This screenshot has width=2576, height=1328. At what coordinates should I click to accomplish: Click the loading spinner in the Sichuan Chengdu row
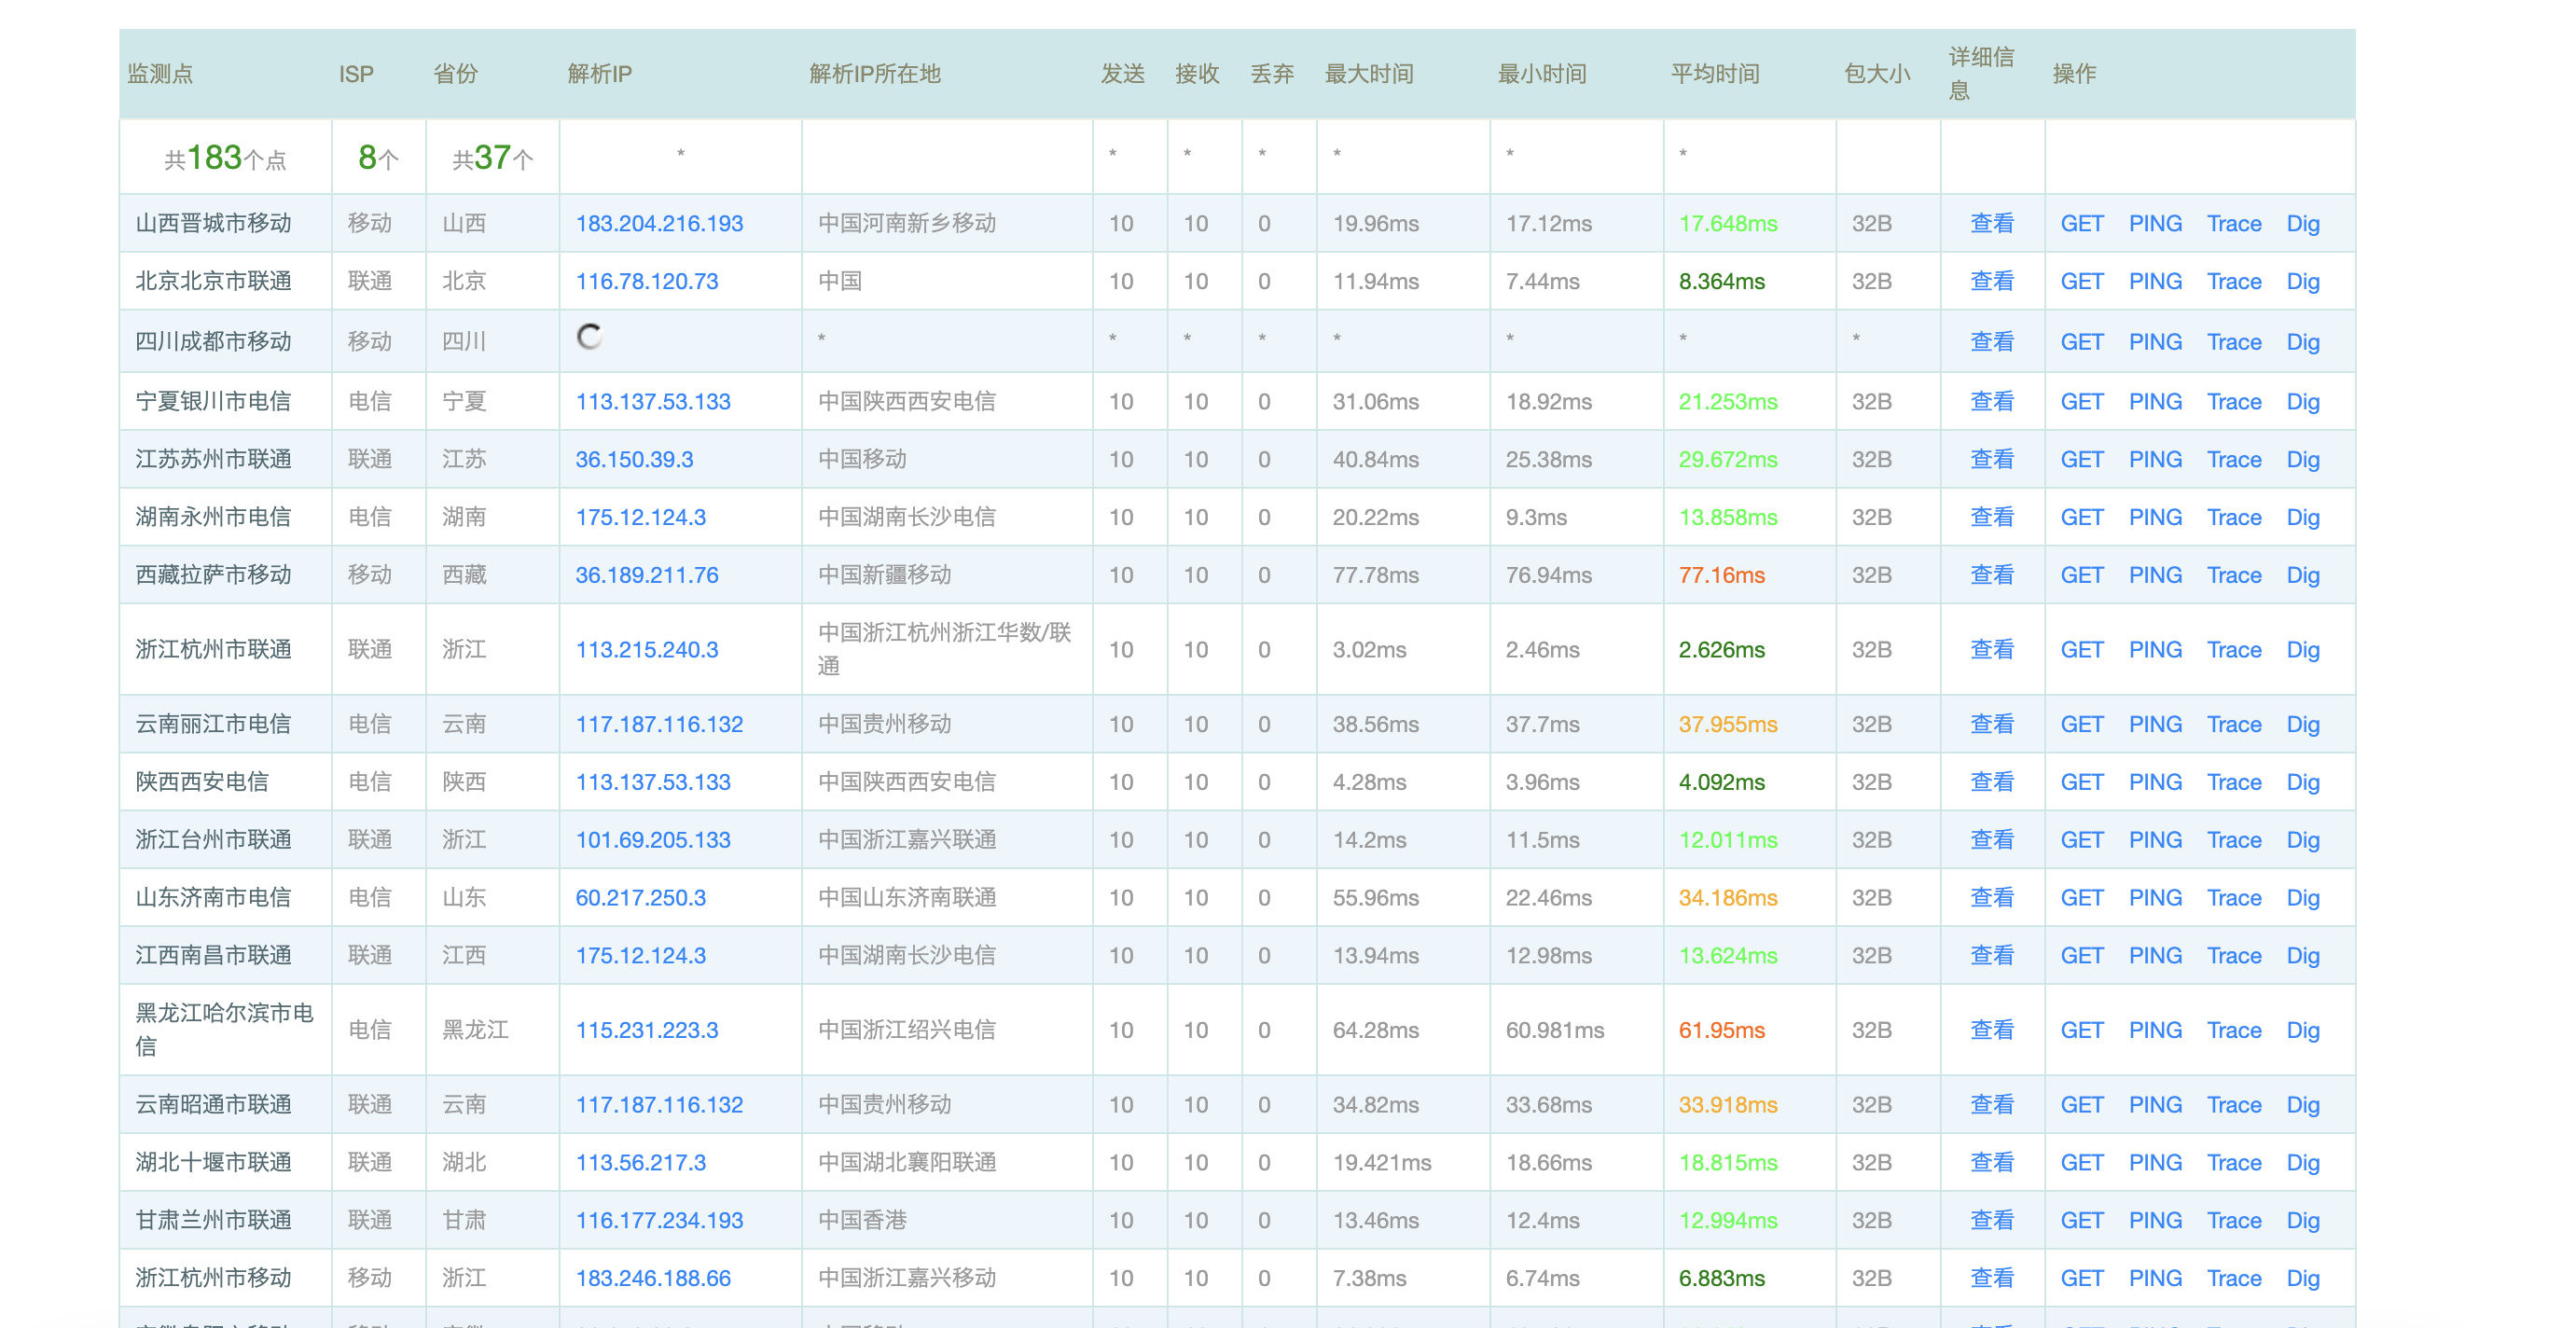[589, 337]
